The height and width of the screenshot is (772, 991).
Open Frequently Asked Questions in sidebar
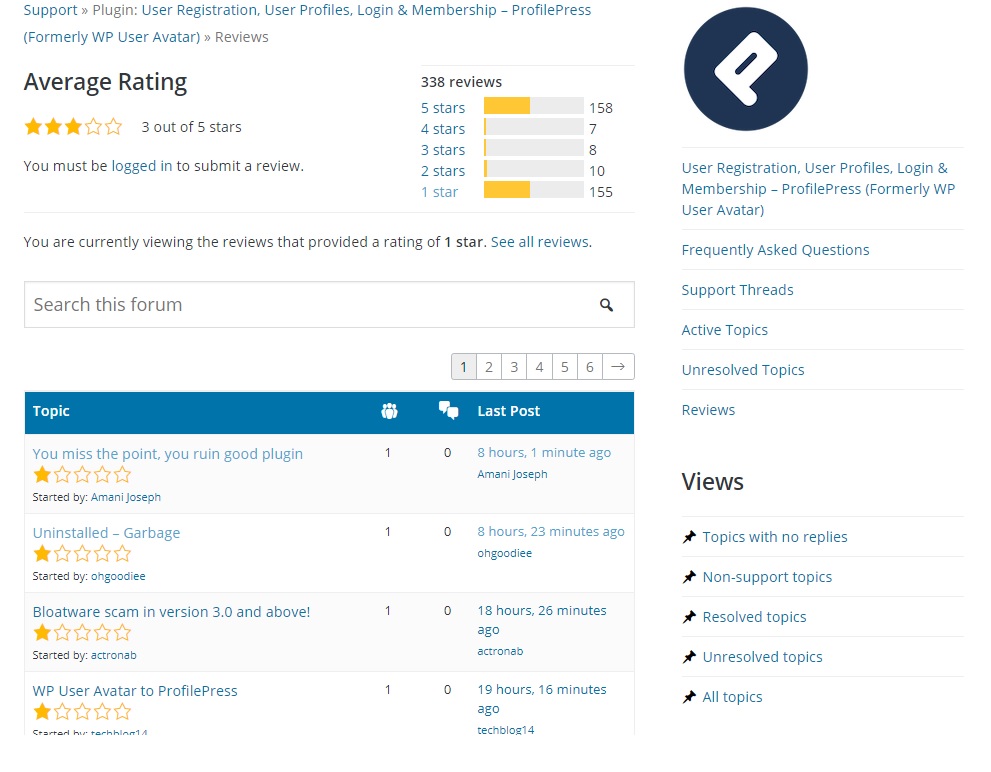coord(775,250)
